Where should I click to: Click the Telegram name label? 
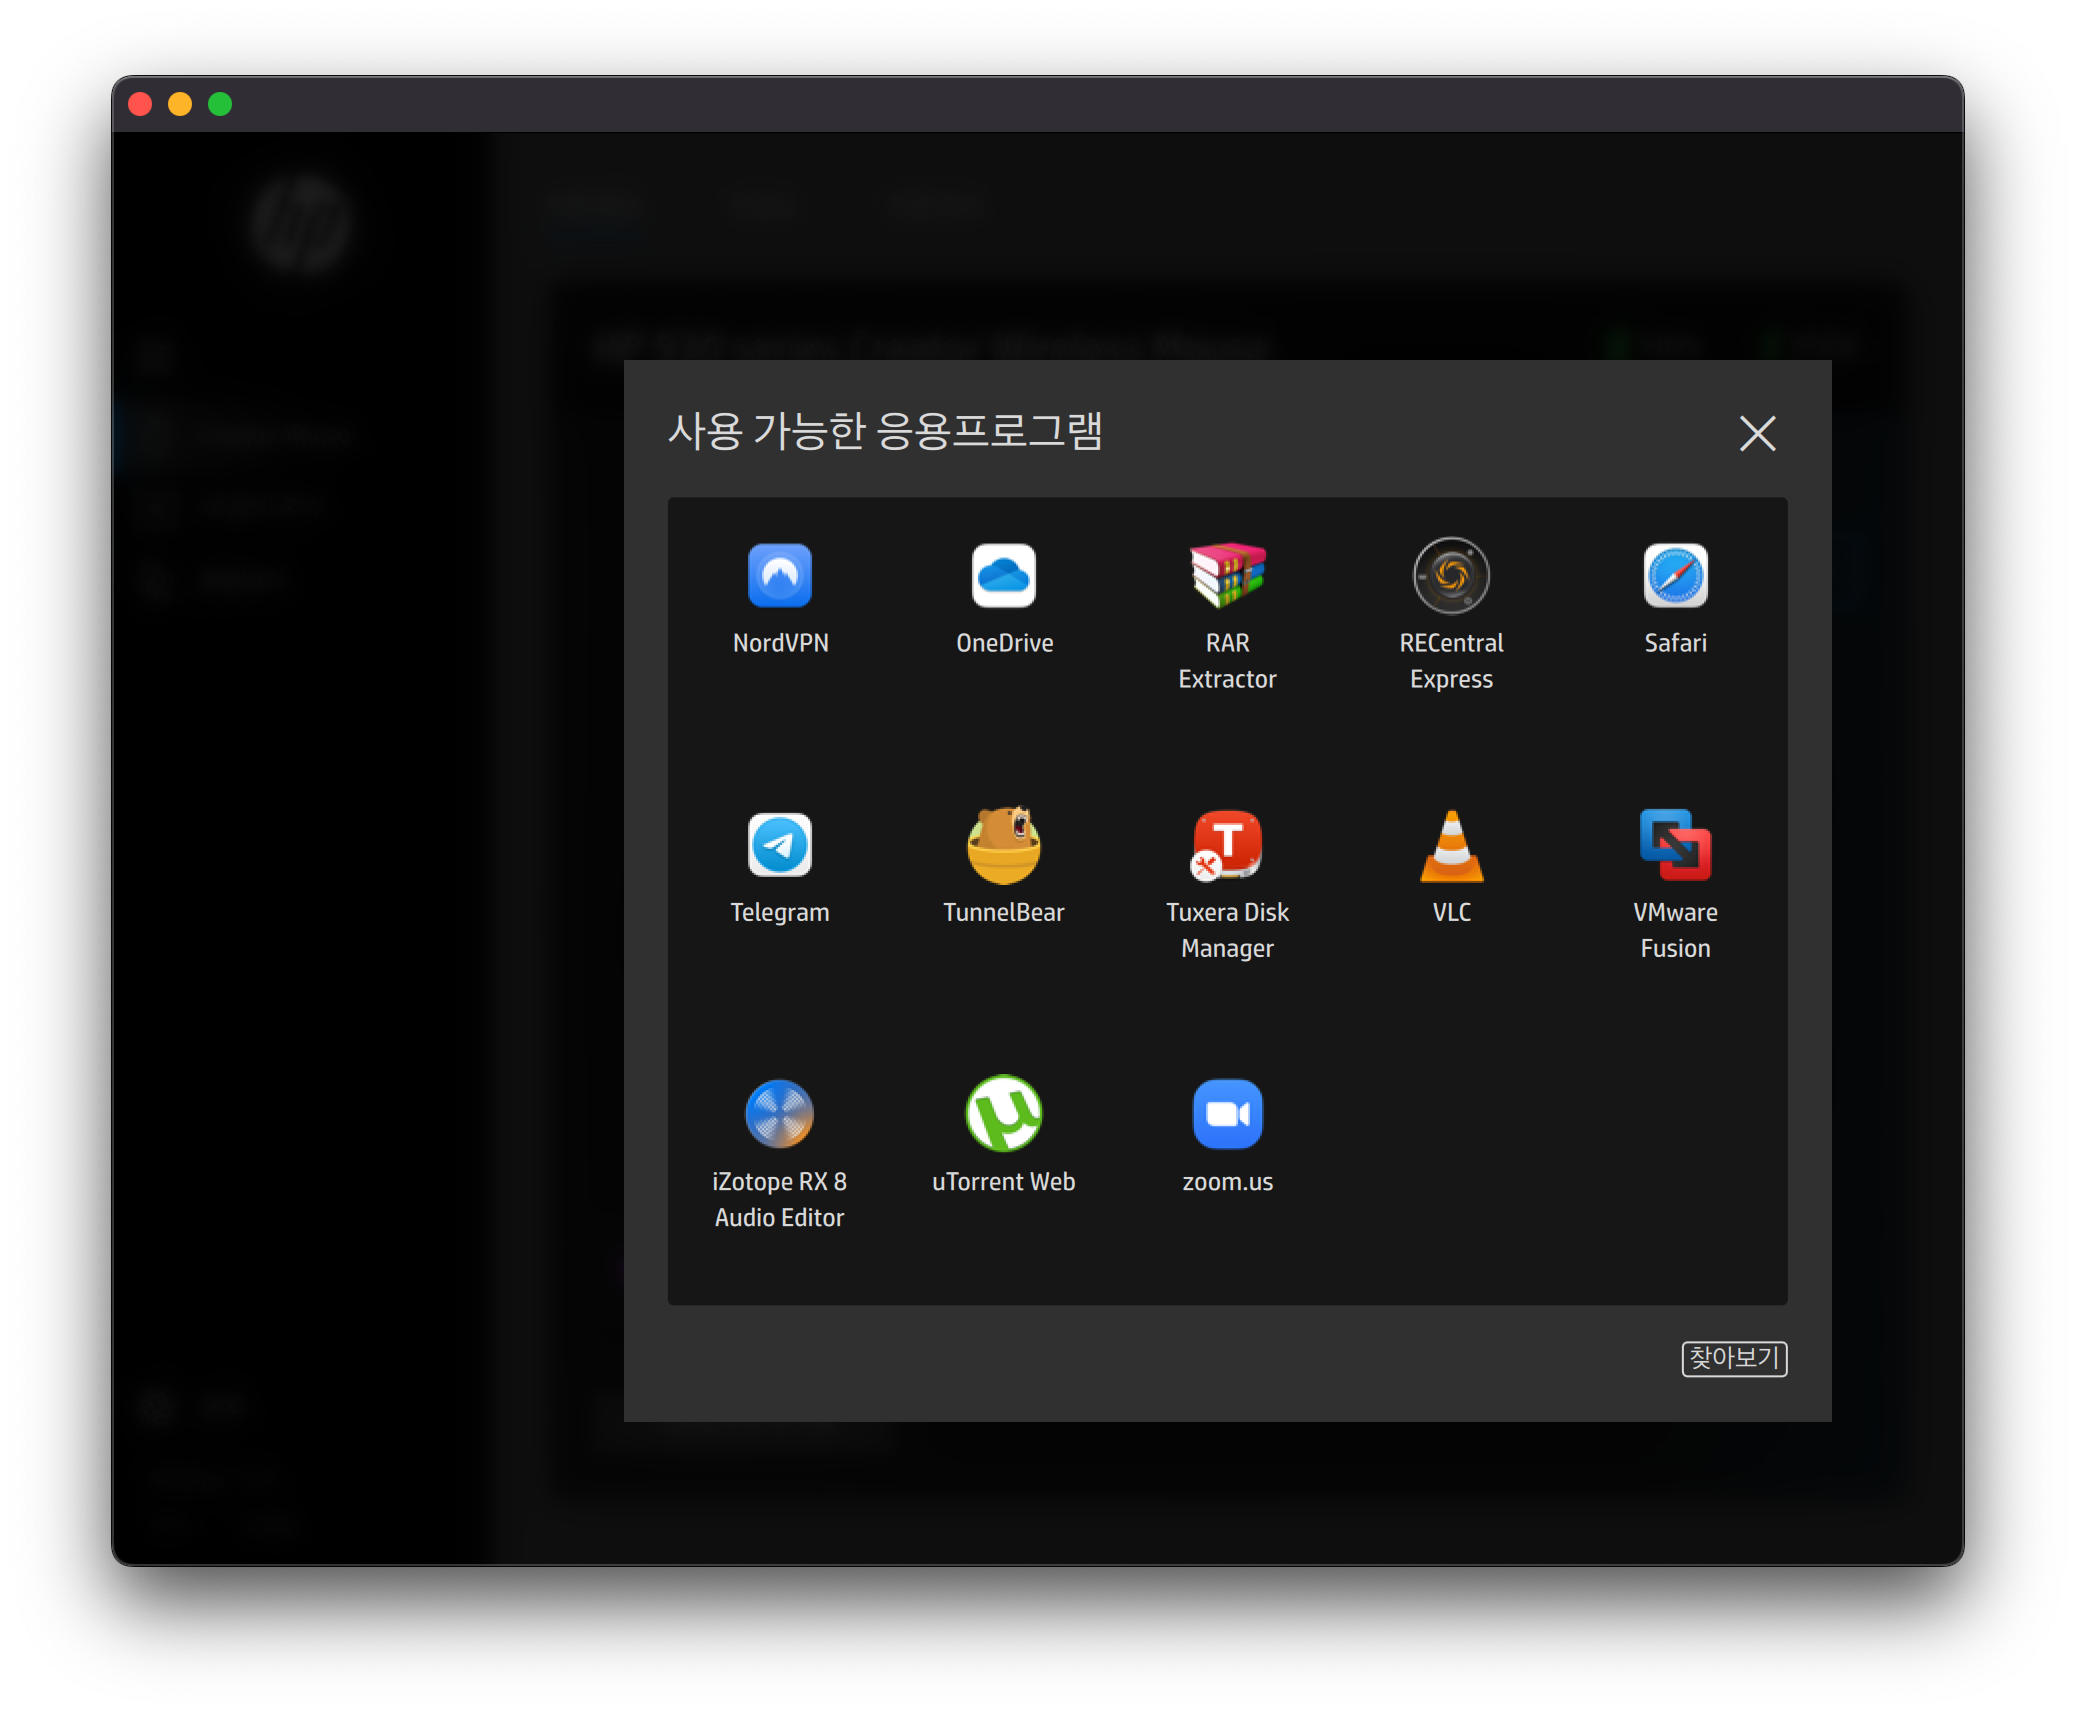780,912
